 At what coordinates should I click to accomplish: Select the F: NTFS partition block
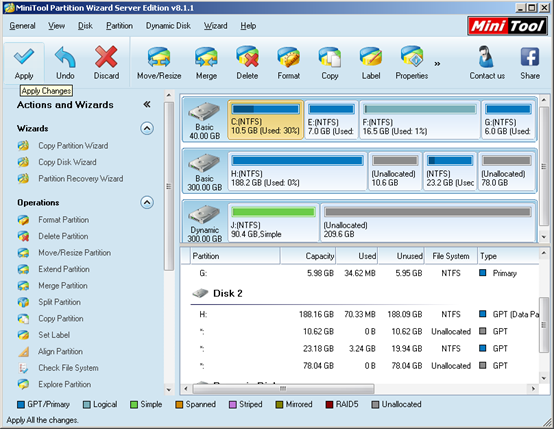420,120
